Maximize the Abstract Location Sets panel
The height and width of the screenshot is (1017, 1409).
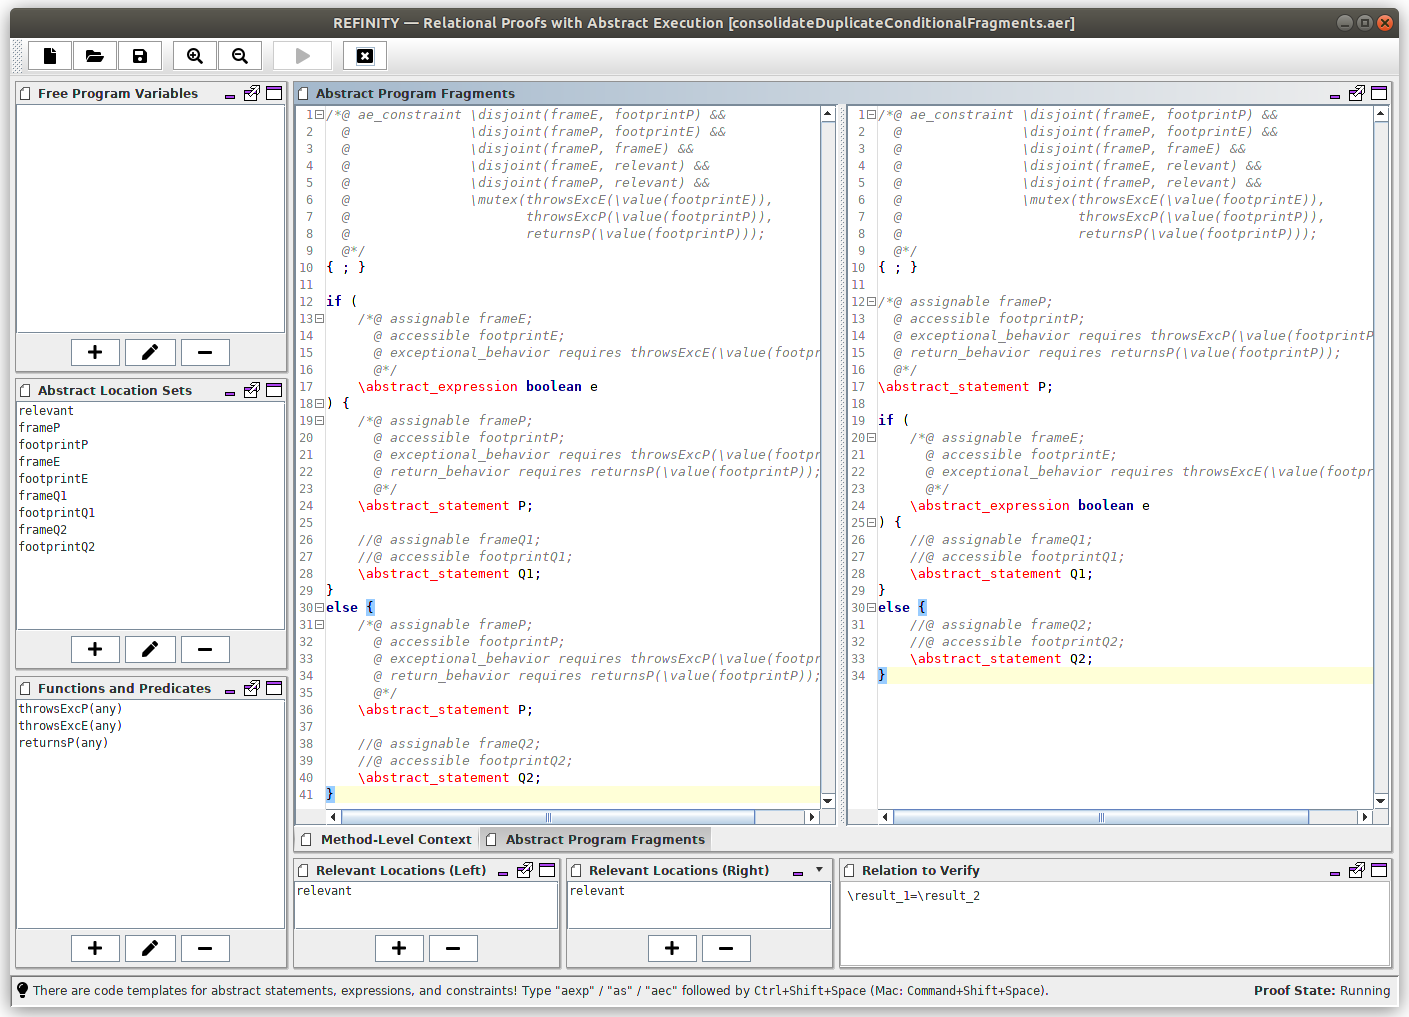pos(274,390)
